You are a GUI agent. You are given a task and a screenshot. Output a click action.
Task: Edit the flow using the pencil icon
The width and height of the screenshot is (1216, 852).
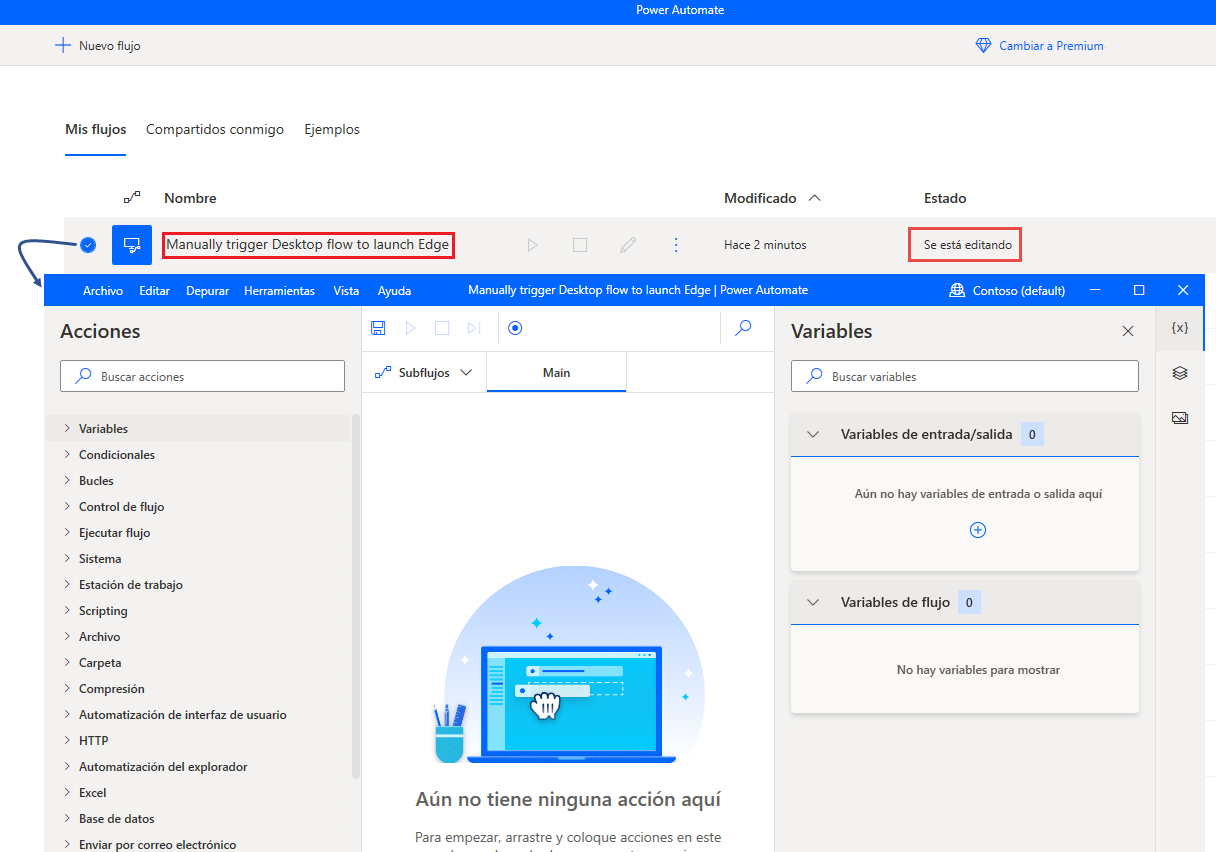[628, 245]
